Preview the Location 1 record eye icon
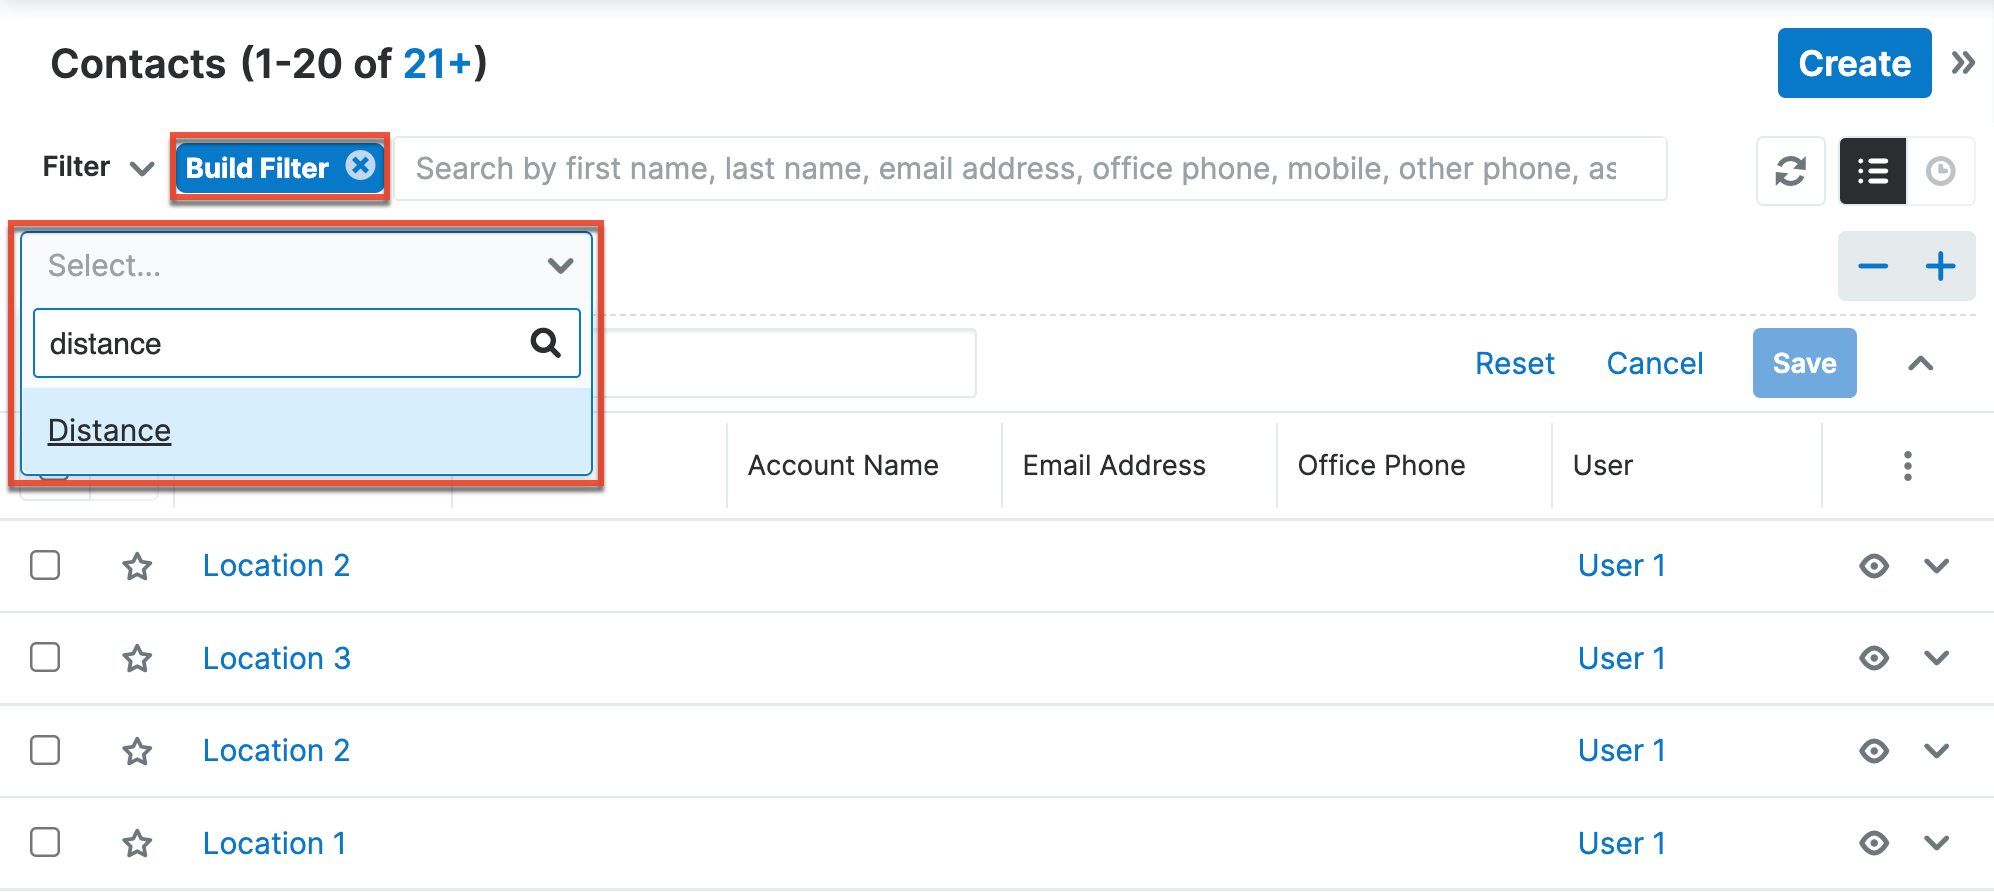The width and height of the screenshot is (1994, 892). click(x=1873, y=843)
